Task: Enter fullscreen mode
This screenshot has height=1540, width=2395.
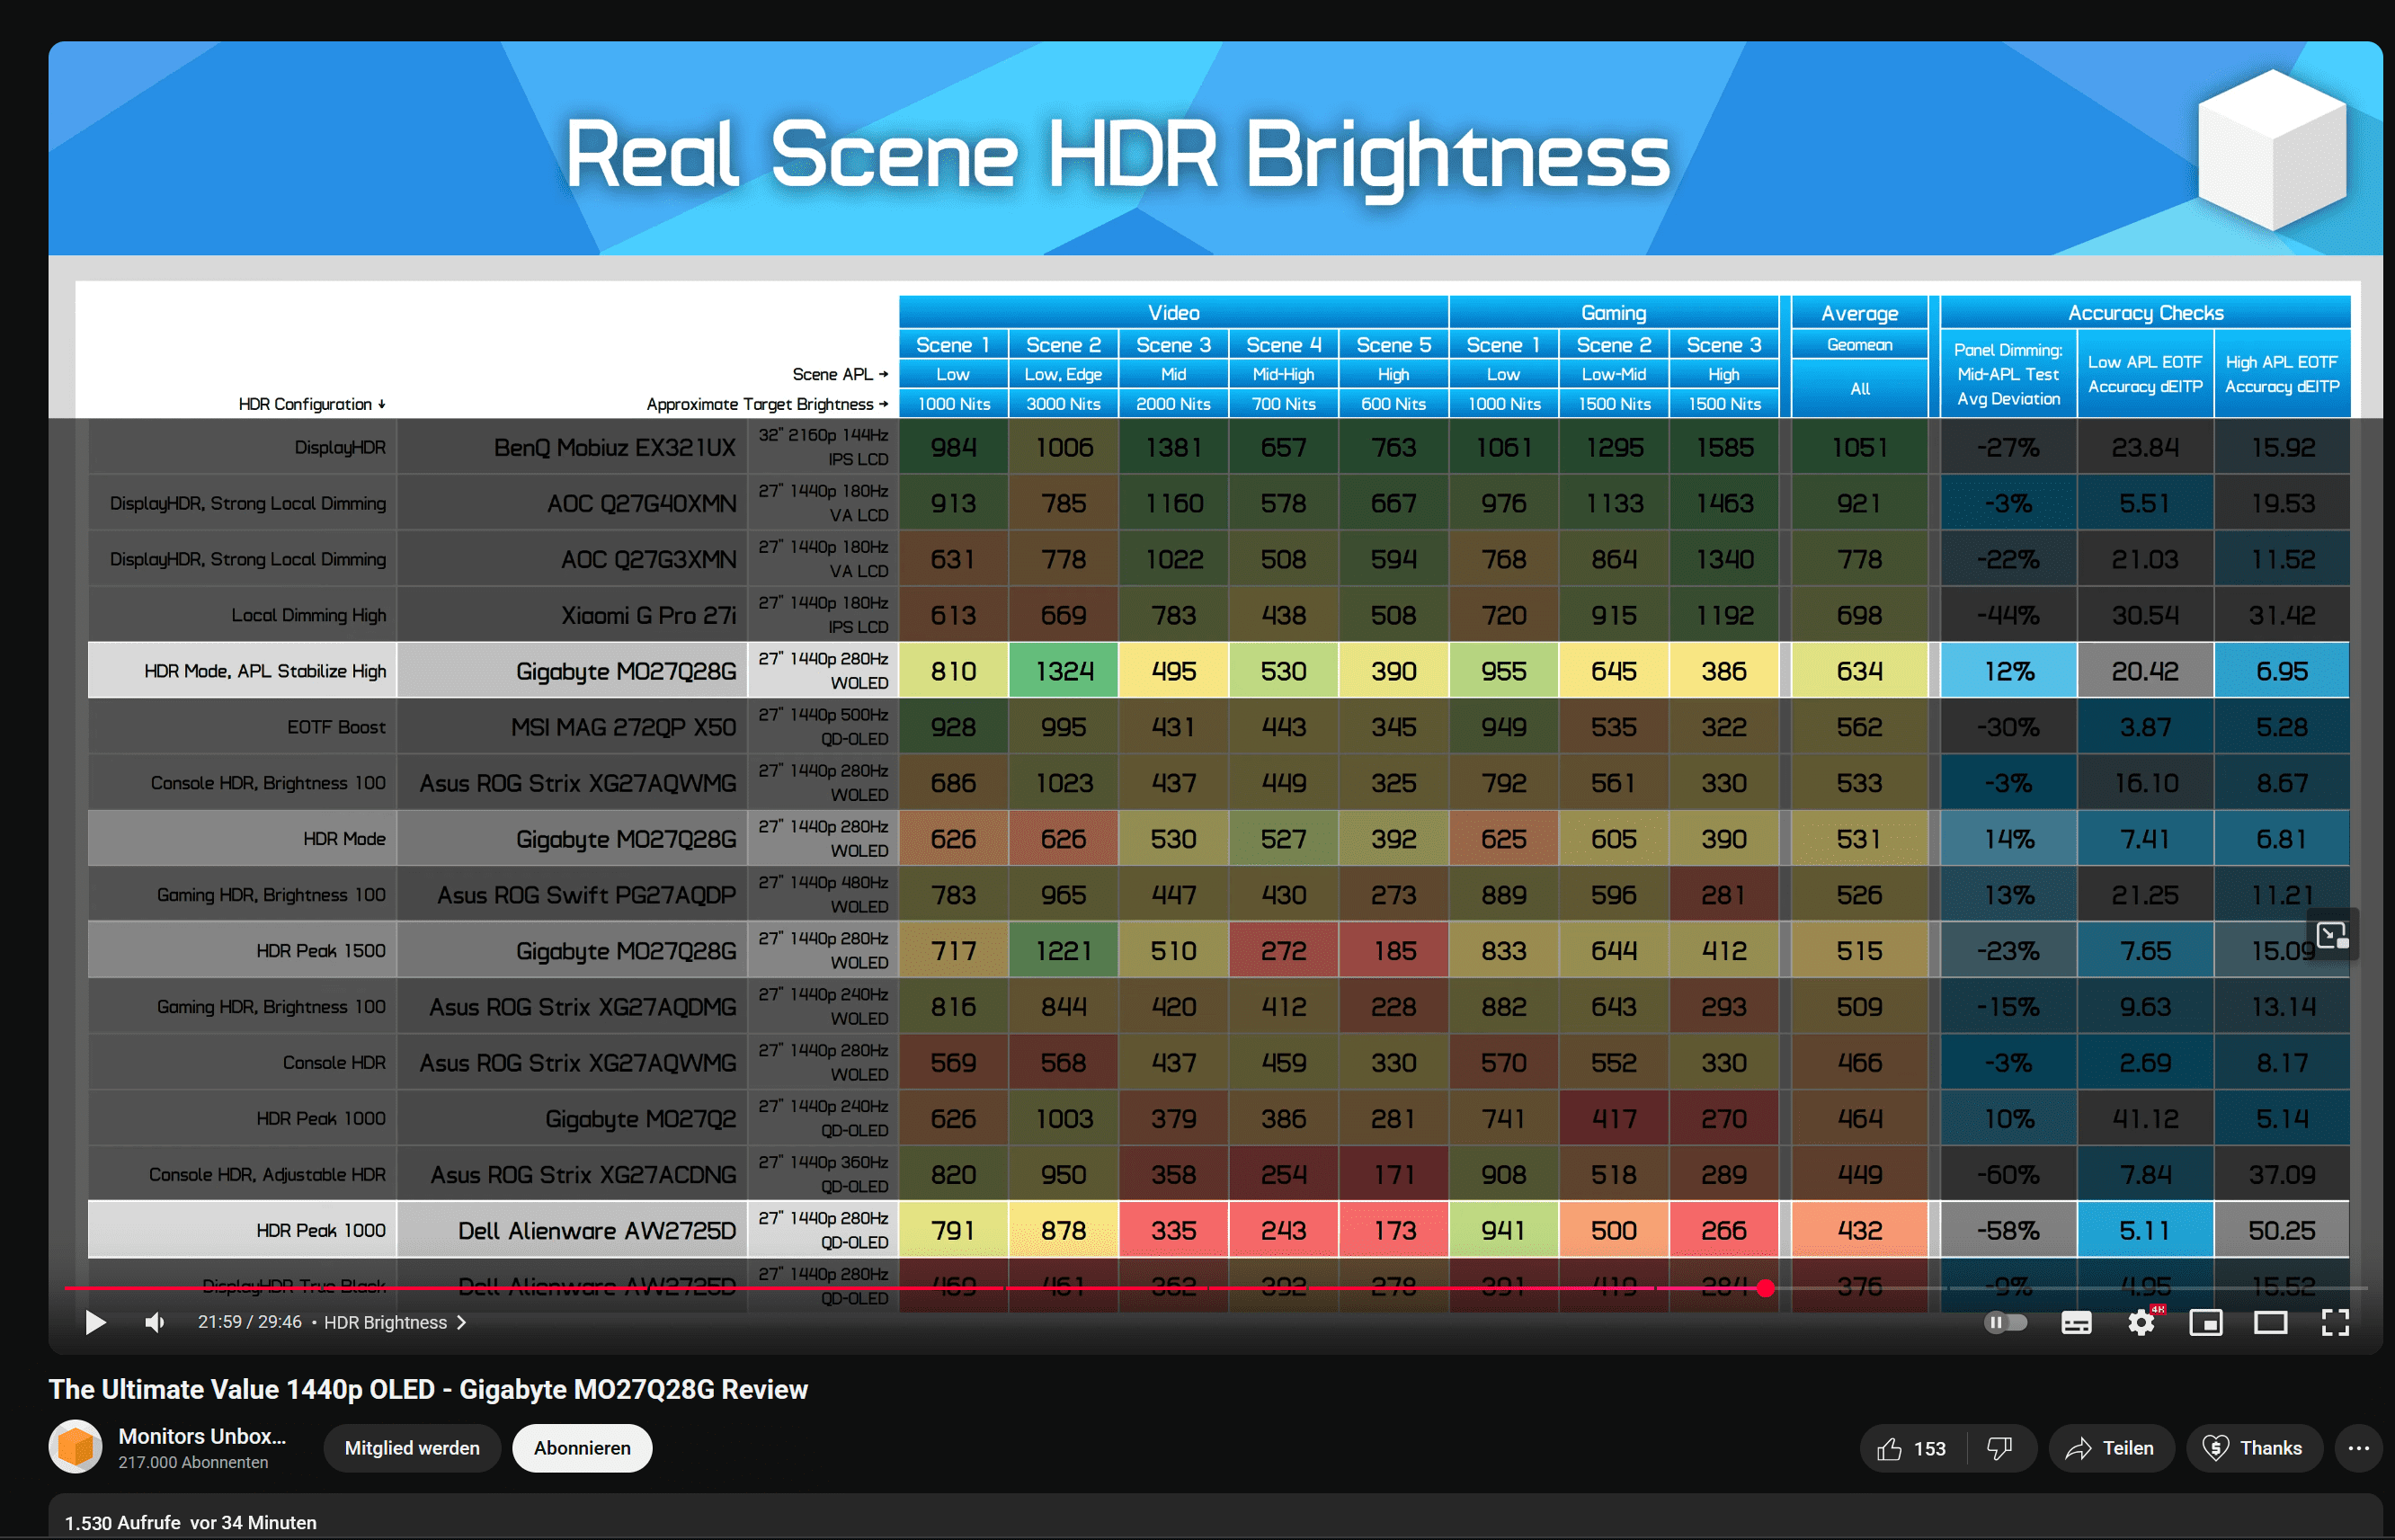Action: pyautogui.click(x=2335, y=1323)
